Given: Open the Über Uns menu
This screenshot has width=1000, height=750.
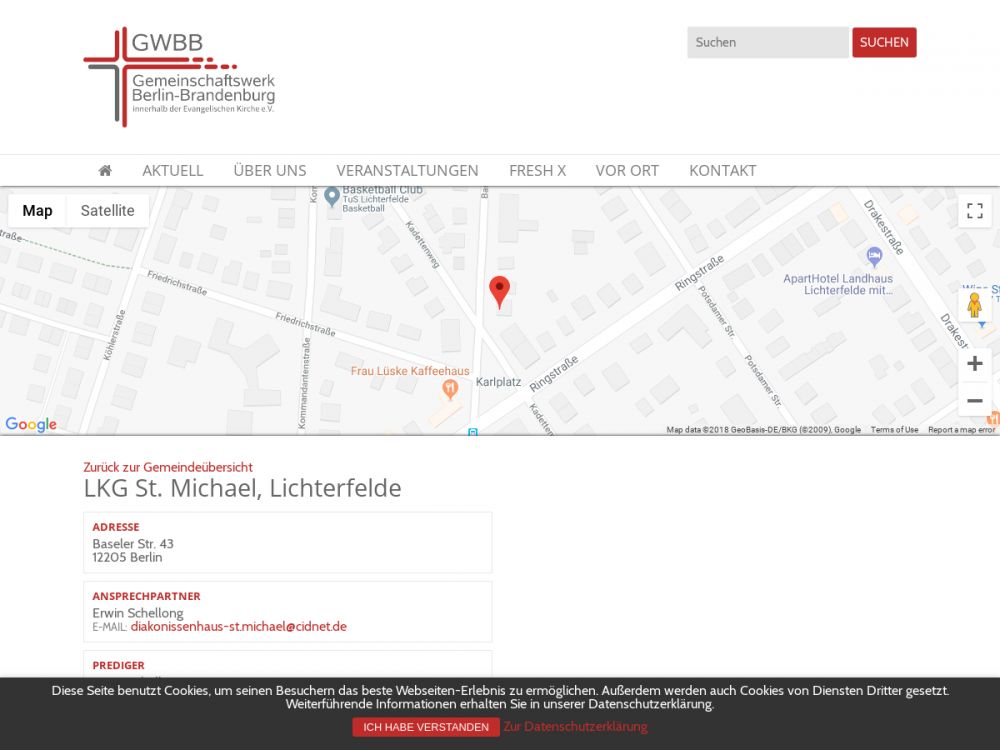Looking at the screenshot, I should [x=269, y=170].
